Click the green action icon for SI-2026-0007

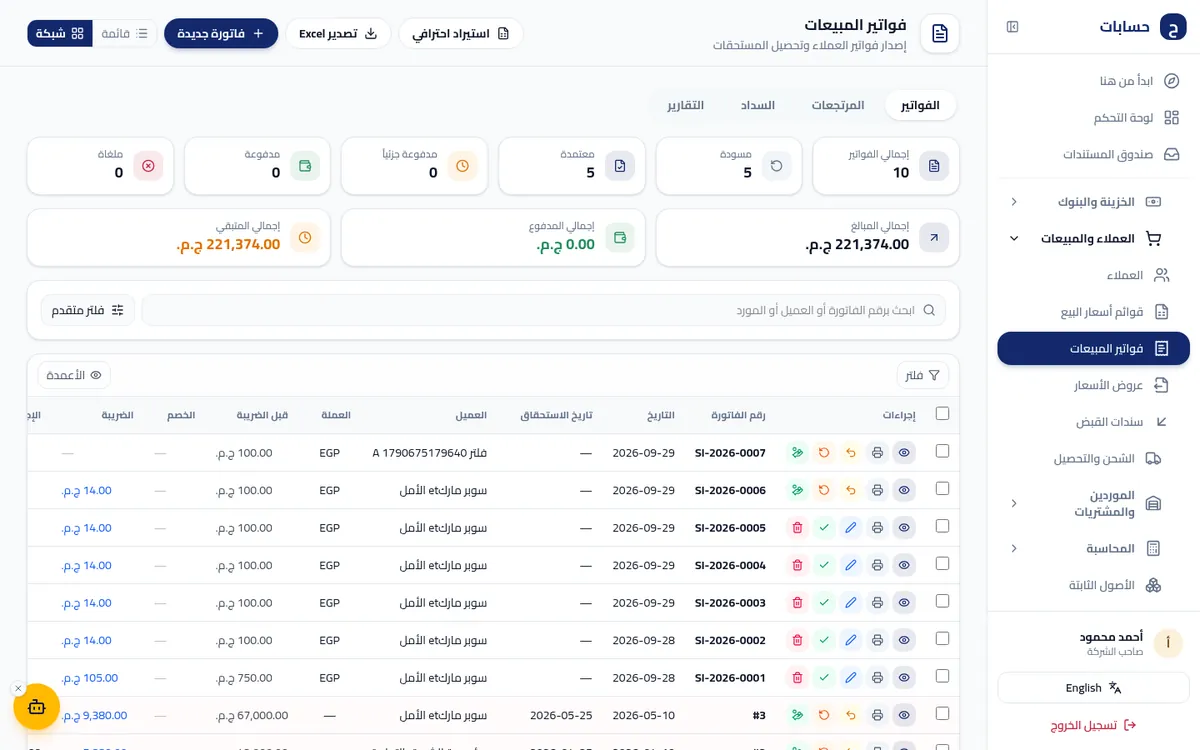797,453
